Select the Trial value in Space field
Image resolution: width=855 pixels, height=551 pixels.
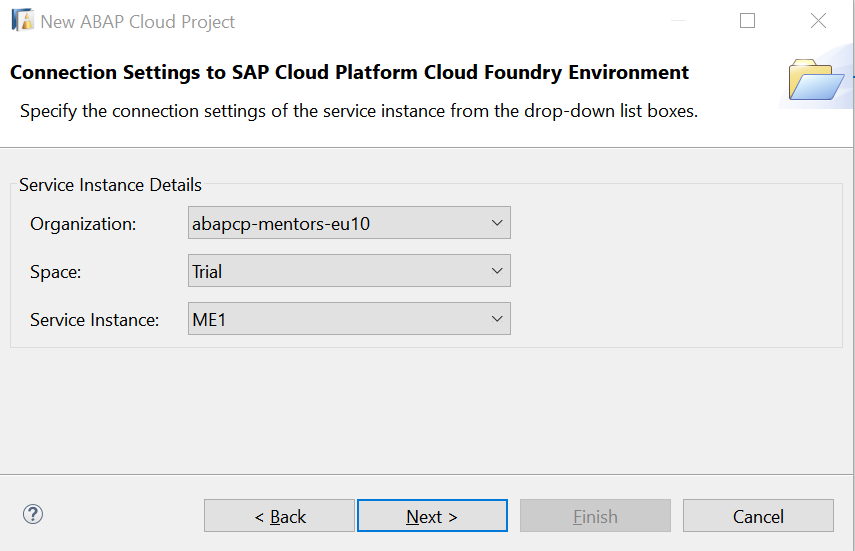point(207,271)
